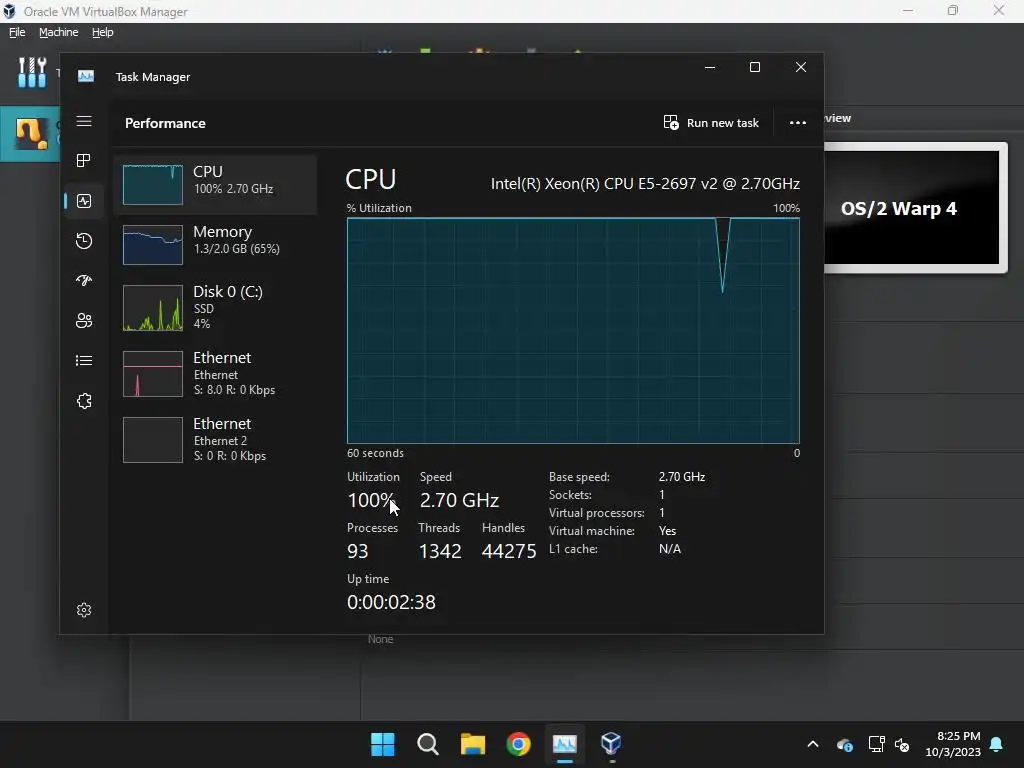
Task: Click Task Manager taskbar icon
Action: click(565, 744)
